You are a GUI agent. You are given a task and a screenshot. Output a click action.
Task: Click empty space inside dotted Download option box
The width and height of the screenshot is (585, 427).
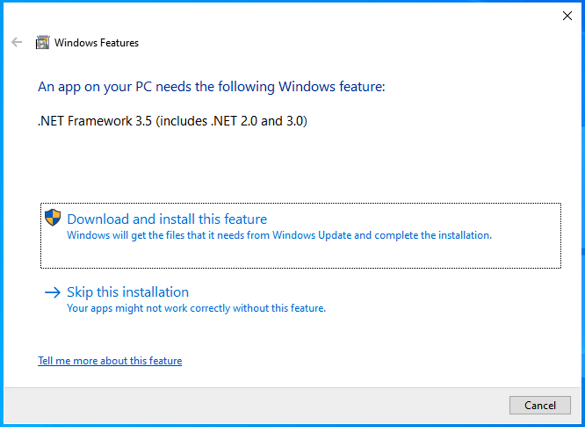pos(300,255)
